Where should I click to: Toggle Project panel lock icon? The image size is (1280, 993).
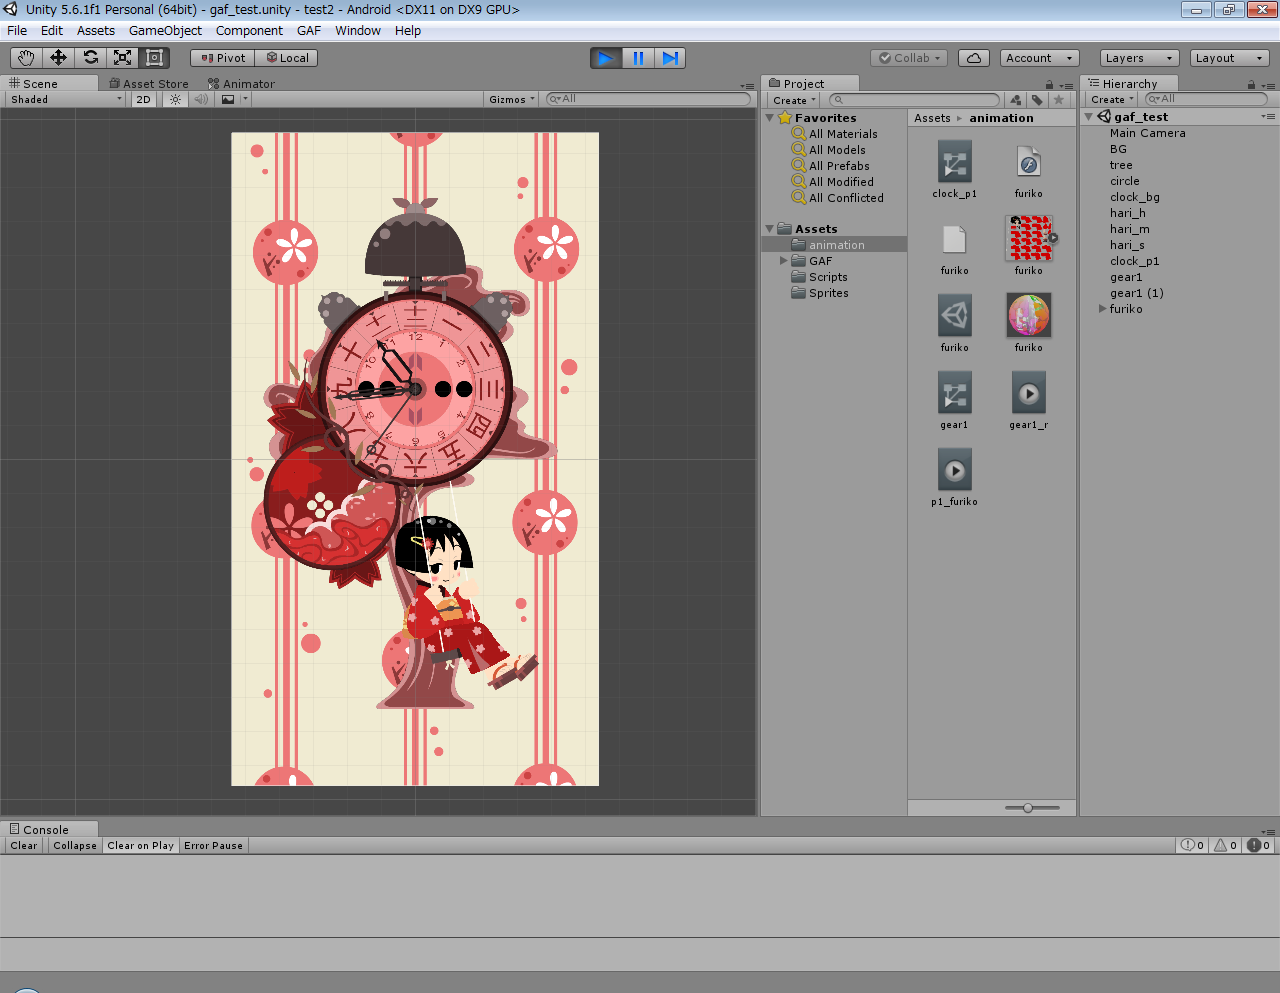1049,85
